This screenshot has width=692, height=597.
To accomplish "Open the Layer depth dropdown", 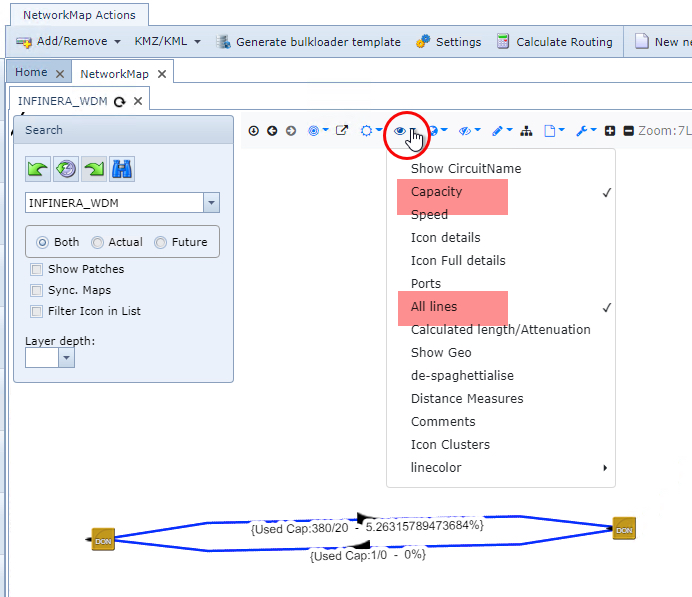I will [x=67, y=358].
